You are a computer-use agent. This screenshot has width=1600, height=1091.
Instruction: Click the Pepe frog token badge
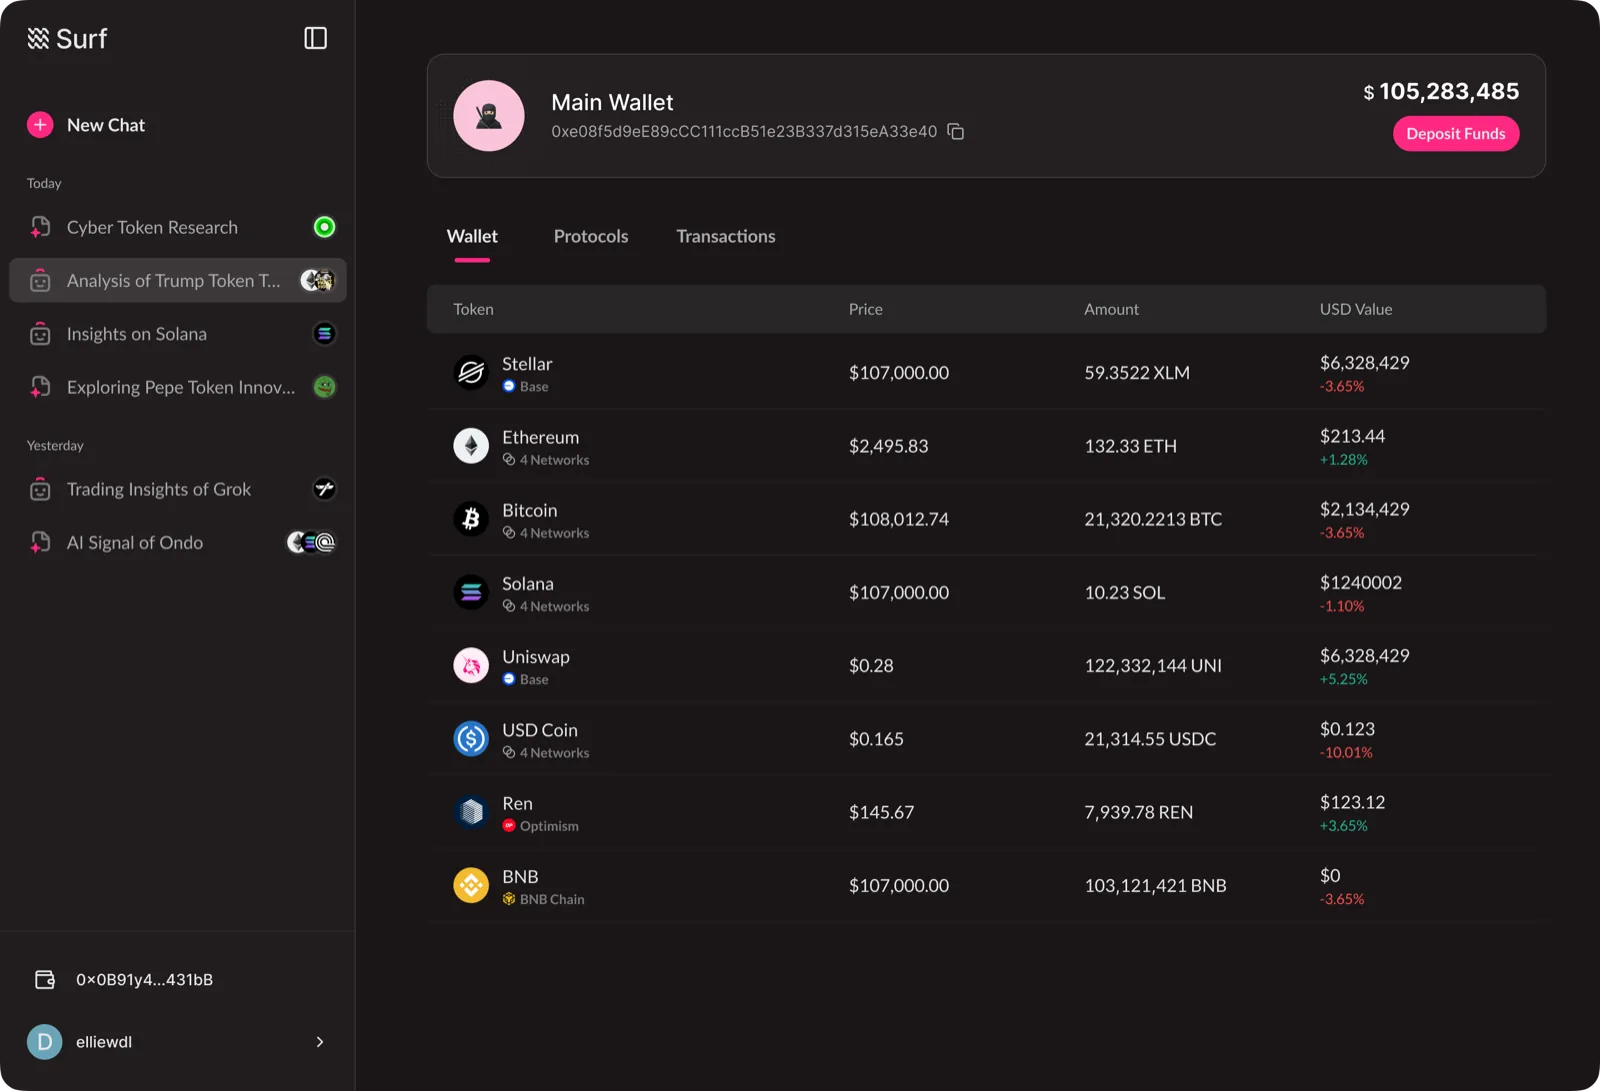324,387
